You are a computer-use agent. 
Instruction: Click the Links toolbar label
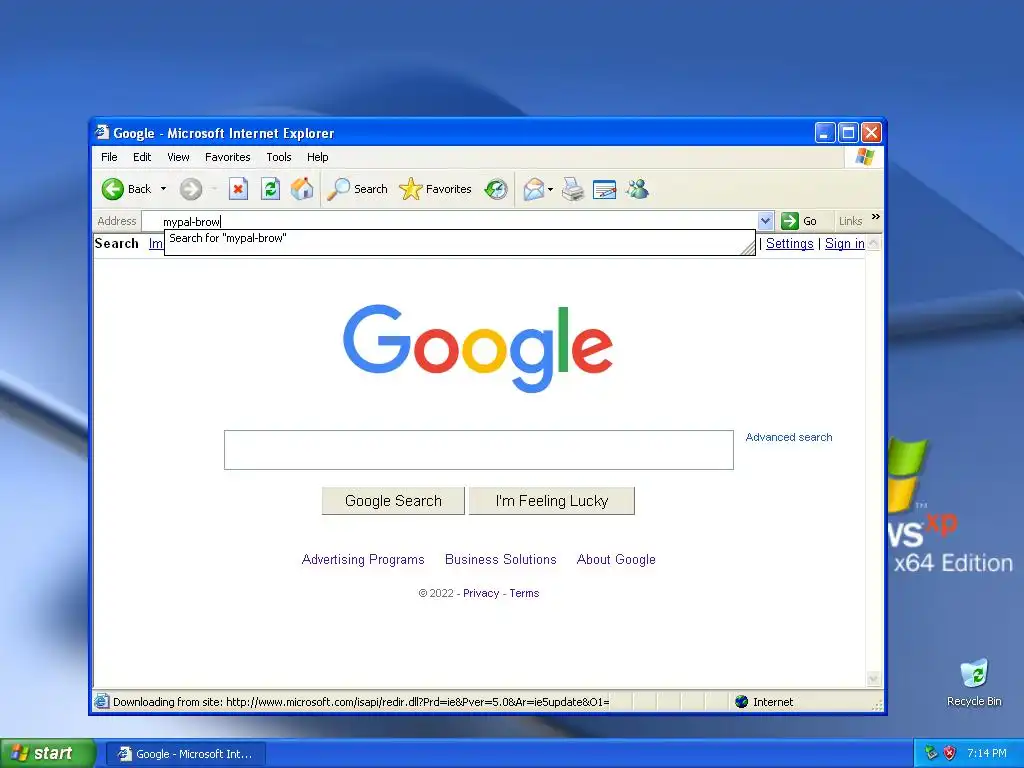[x=850, y=221]
